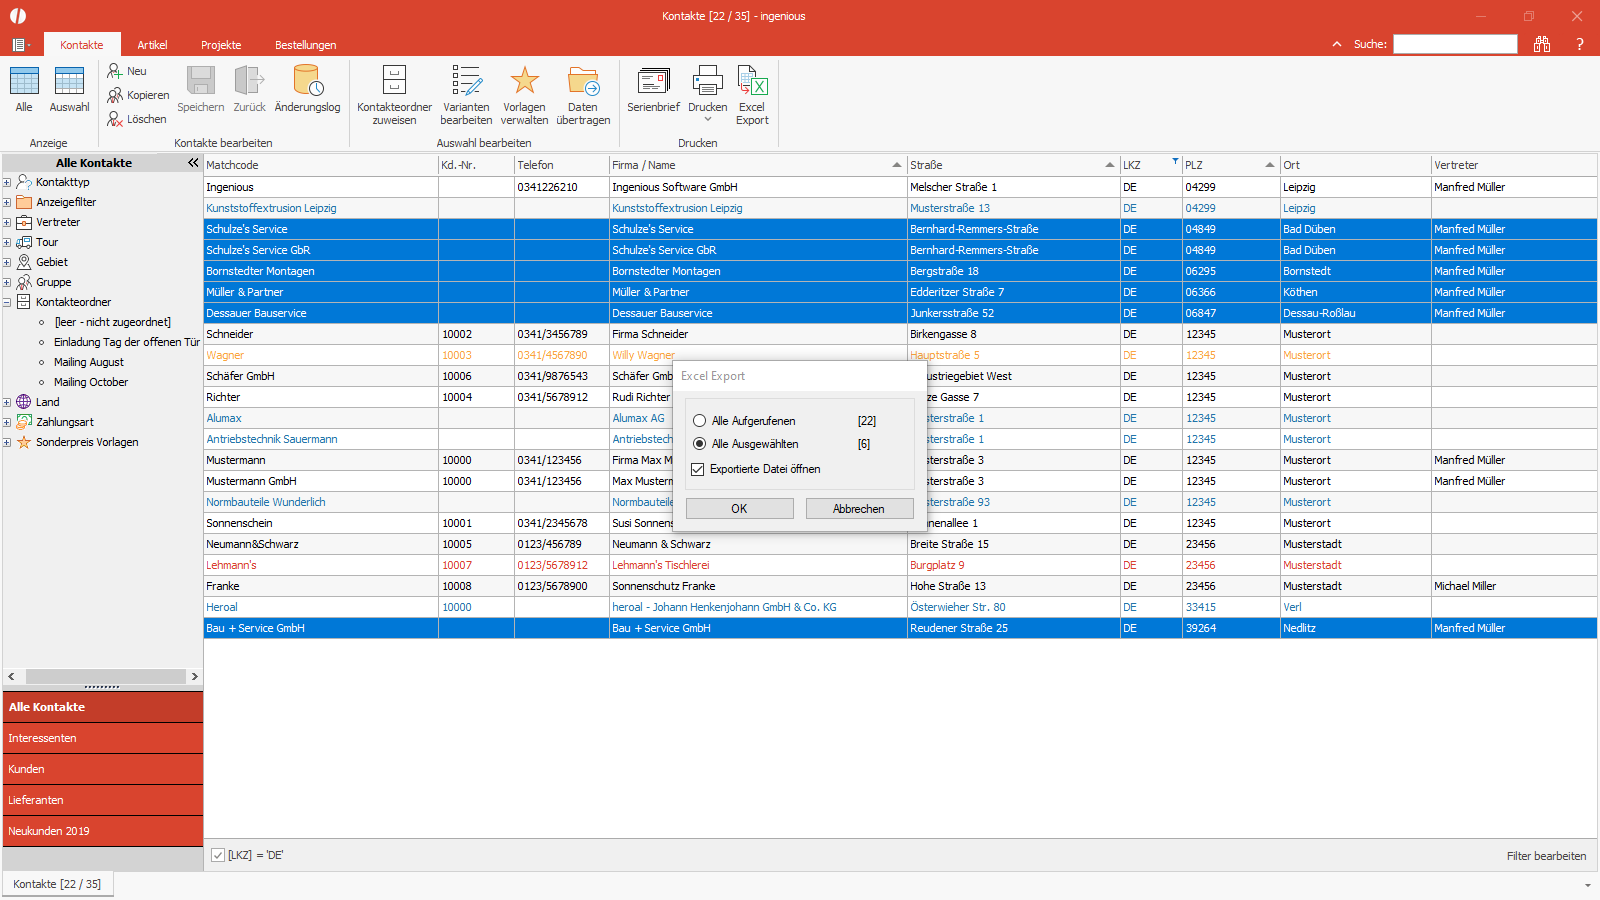Click Filter bearbeiten link
The image size is (1600, 900).
pyautogui.click(x=1546, y=856)
